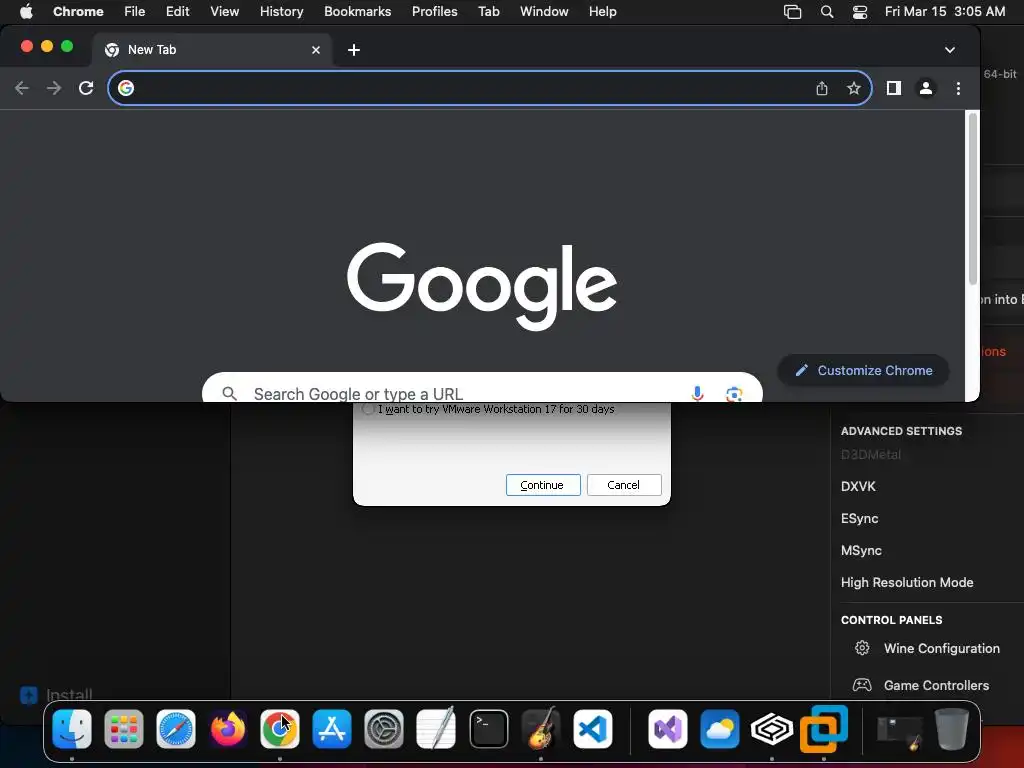Screen dimensions: 1024x768
Task: Open TextEdit from the Dock
Action: [436, 729]
